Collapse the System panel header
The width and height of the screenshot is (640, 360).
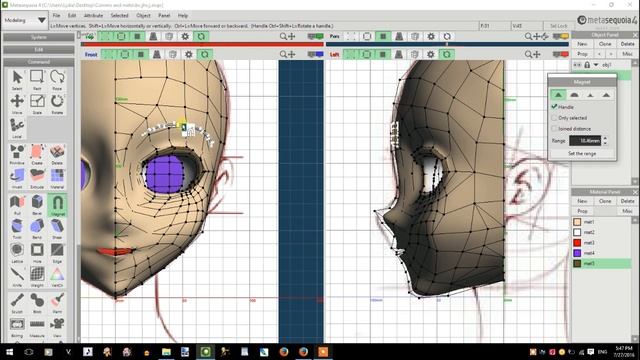pos(39,37)
